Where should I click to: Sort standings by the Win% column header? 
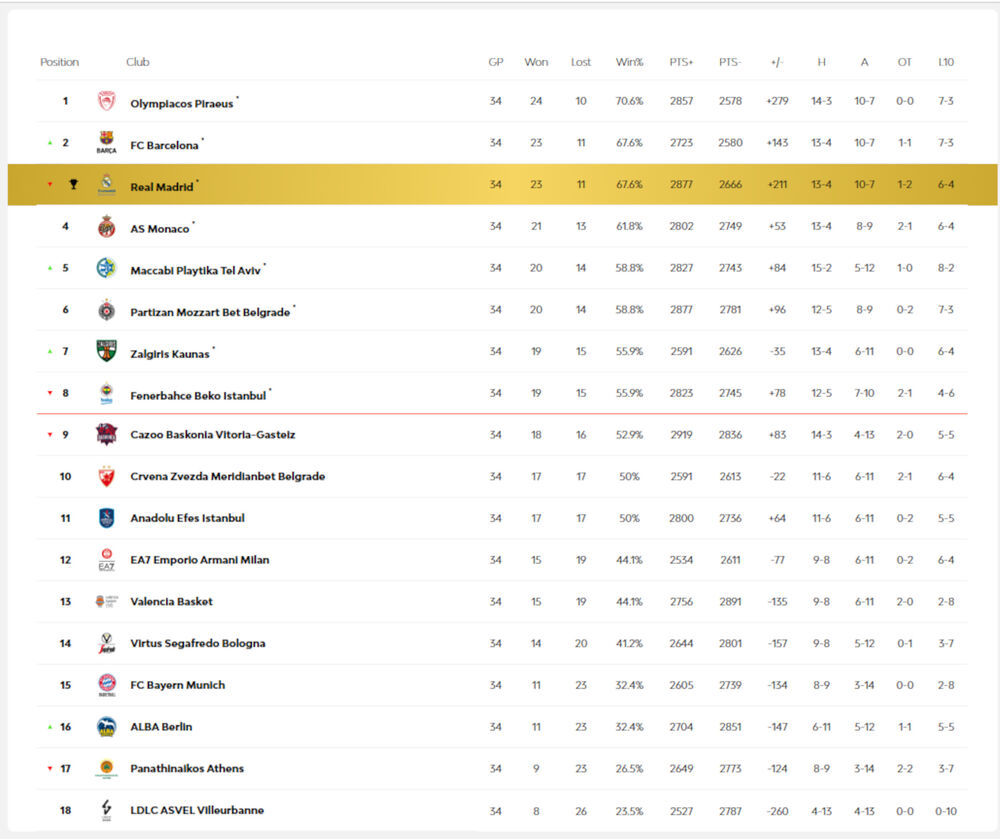click(630, 62)
